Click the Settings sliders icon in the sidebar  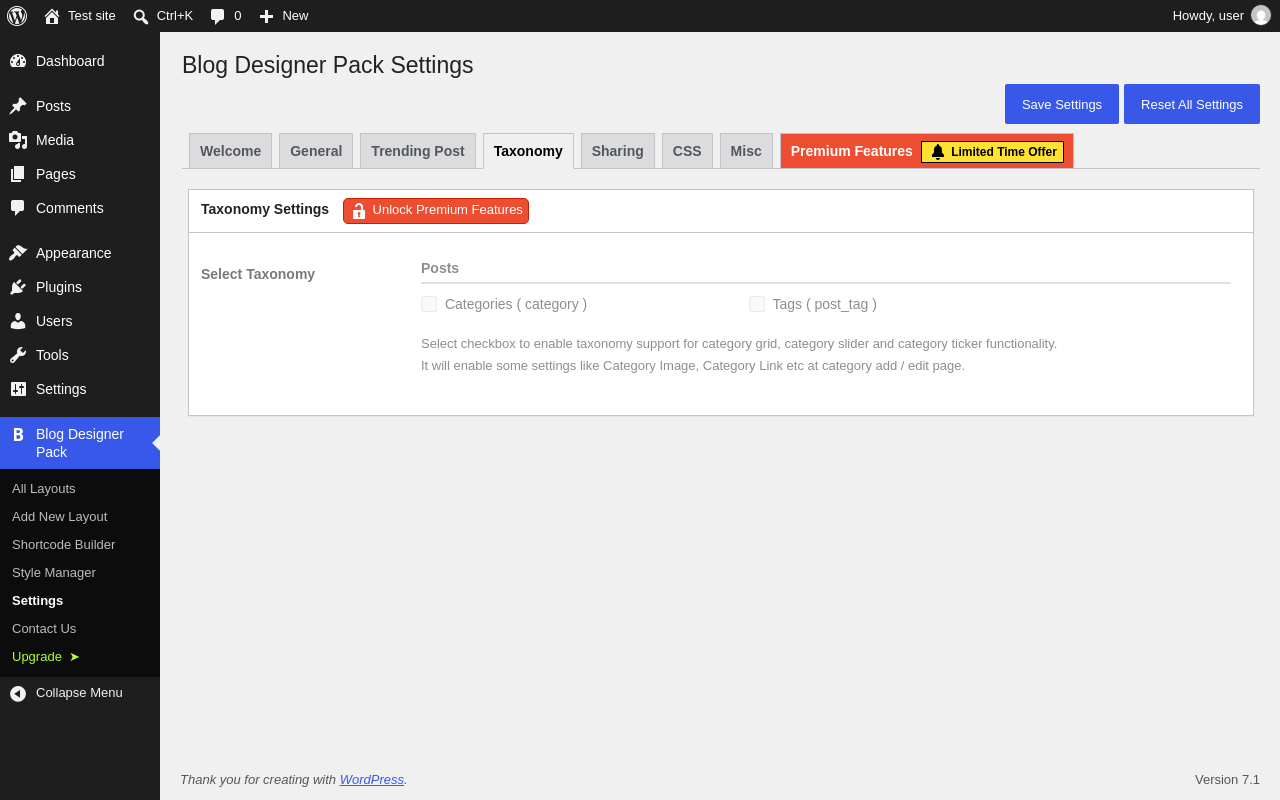tap(18, 389)
